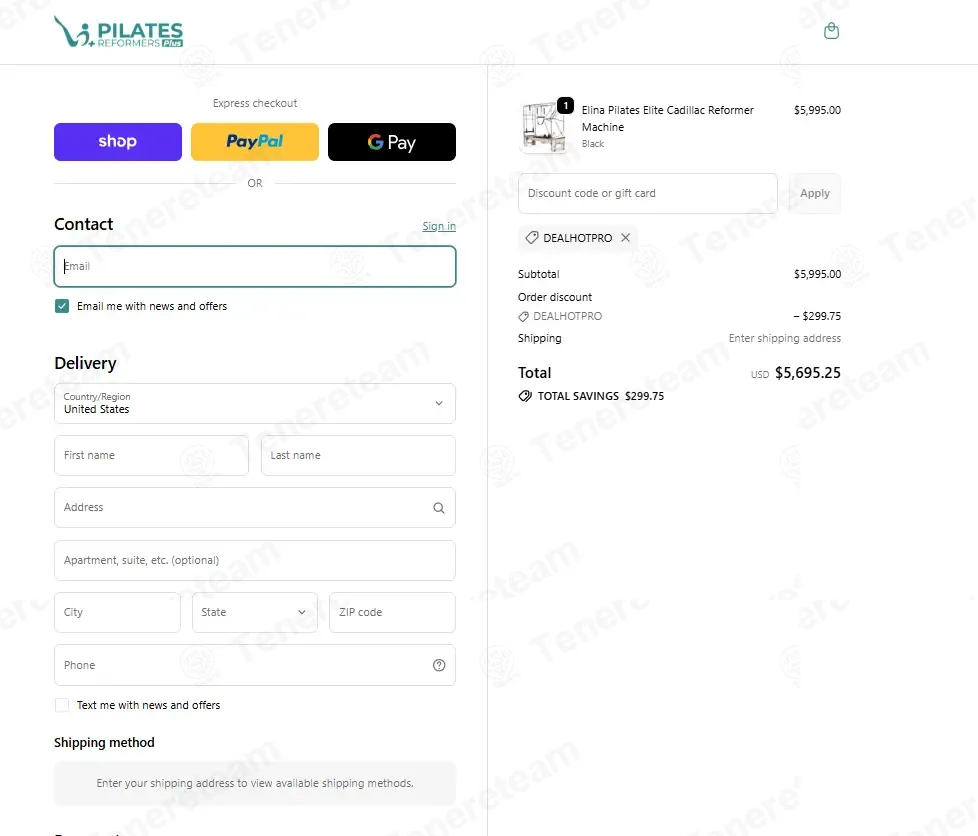Click the Apply discount button
This screenshot has width=978, height=836.
[815, 193]
